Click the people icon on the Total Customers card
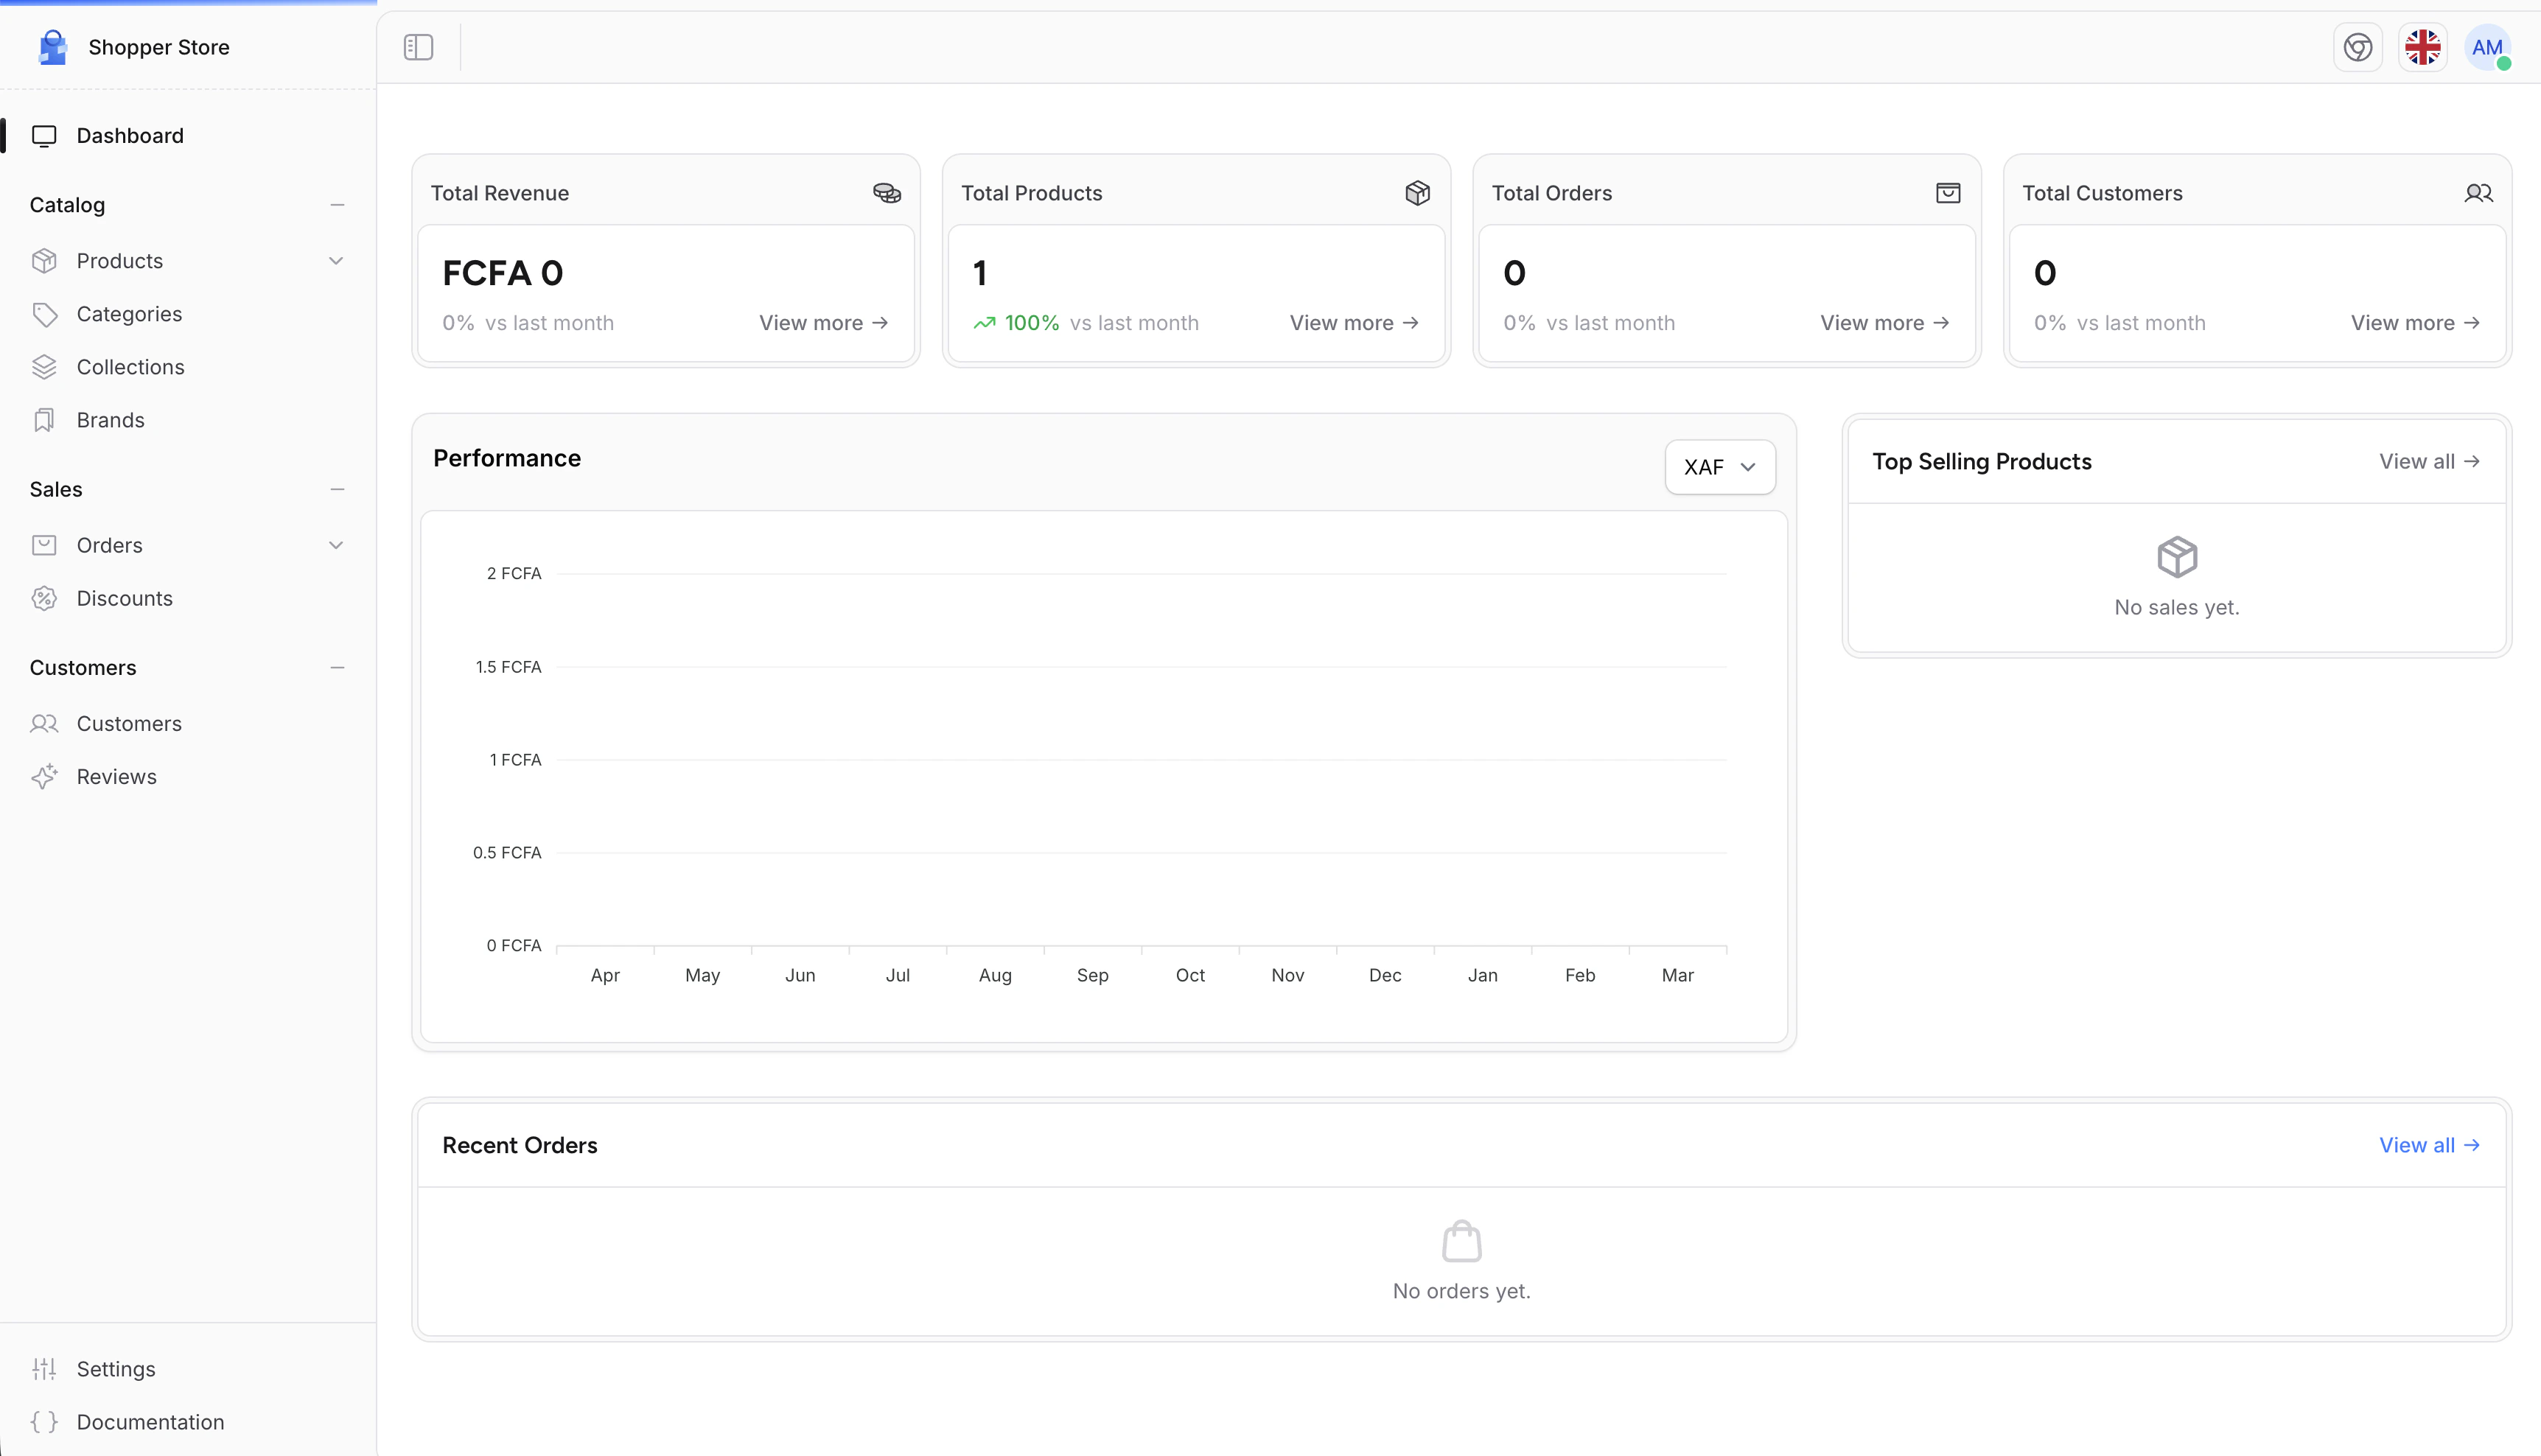This screenshot has width=2541, height=1456. pyautogui.click(x=2479, y=192)
